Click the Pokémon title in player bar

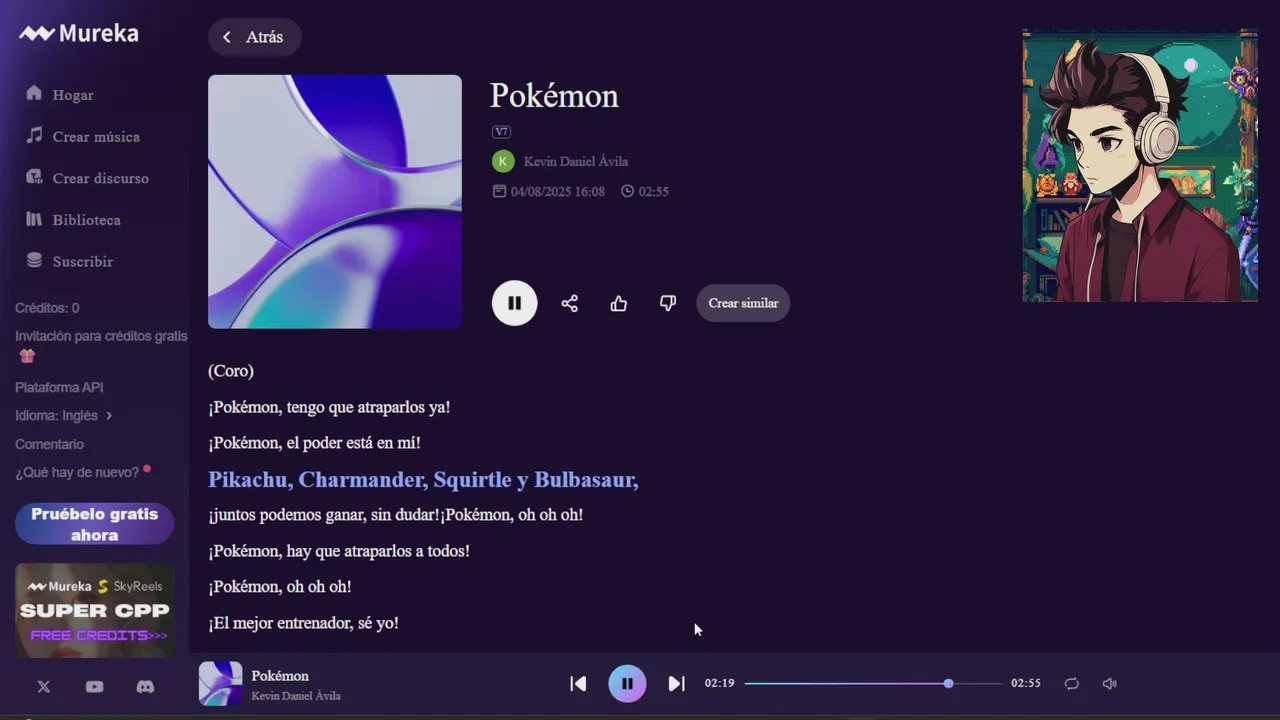tap(280, 676)
